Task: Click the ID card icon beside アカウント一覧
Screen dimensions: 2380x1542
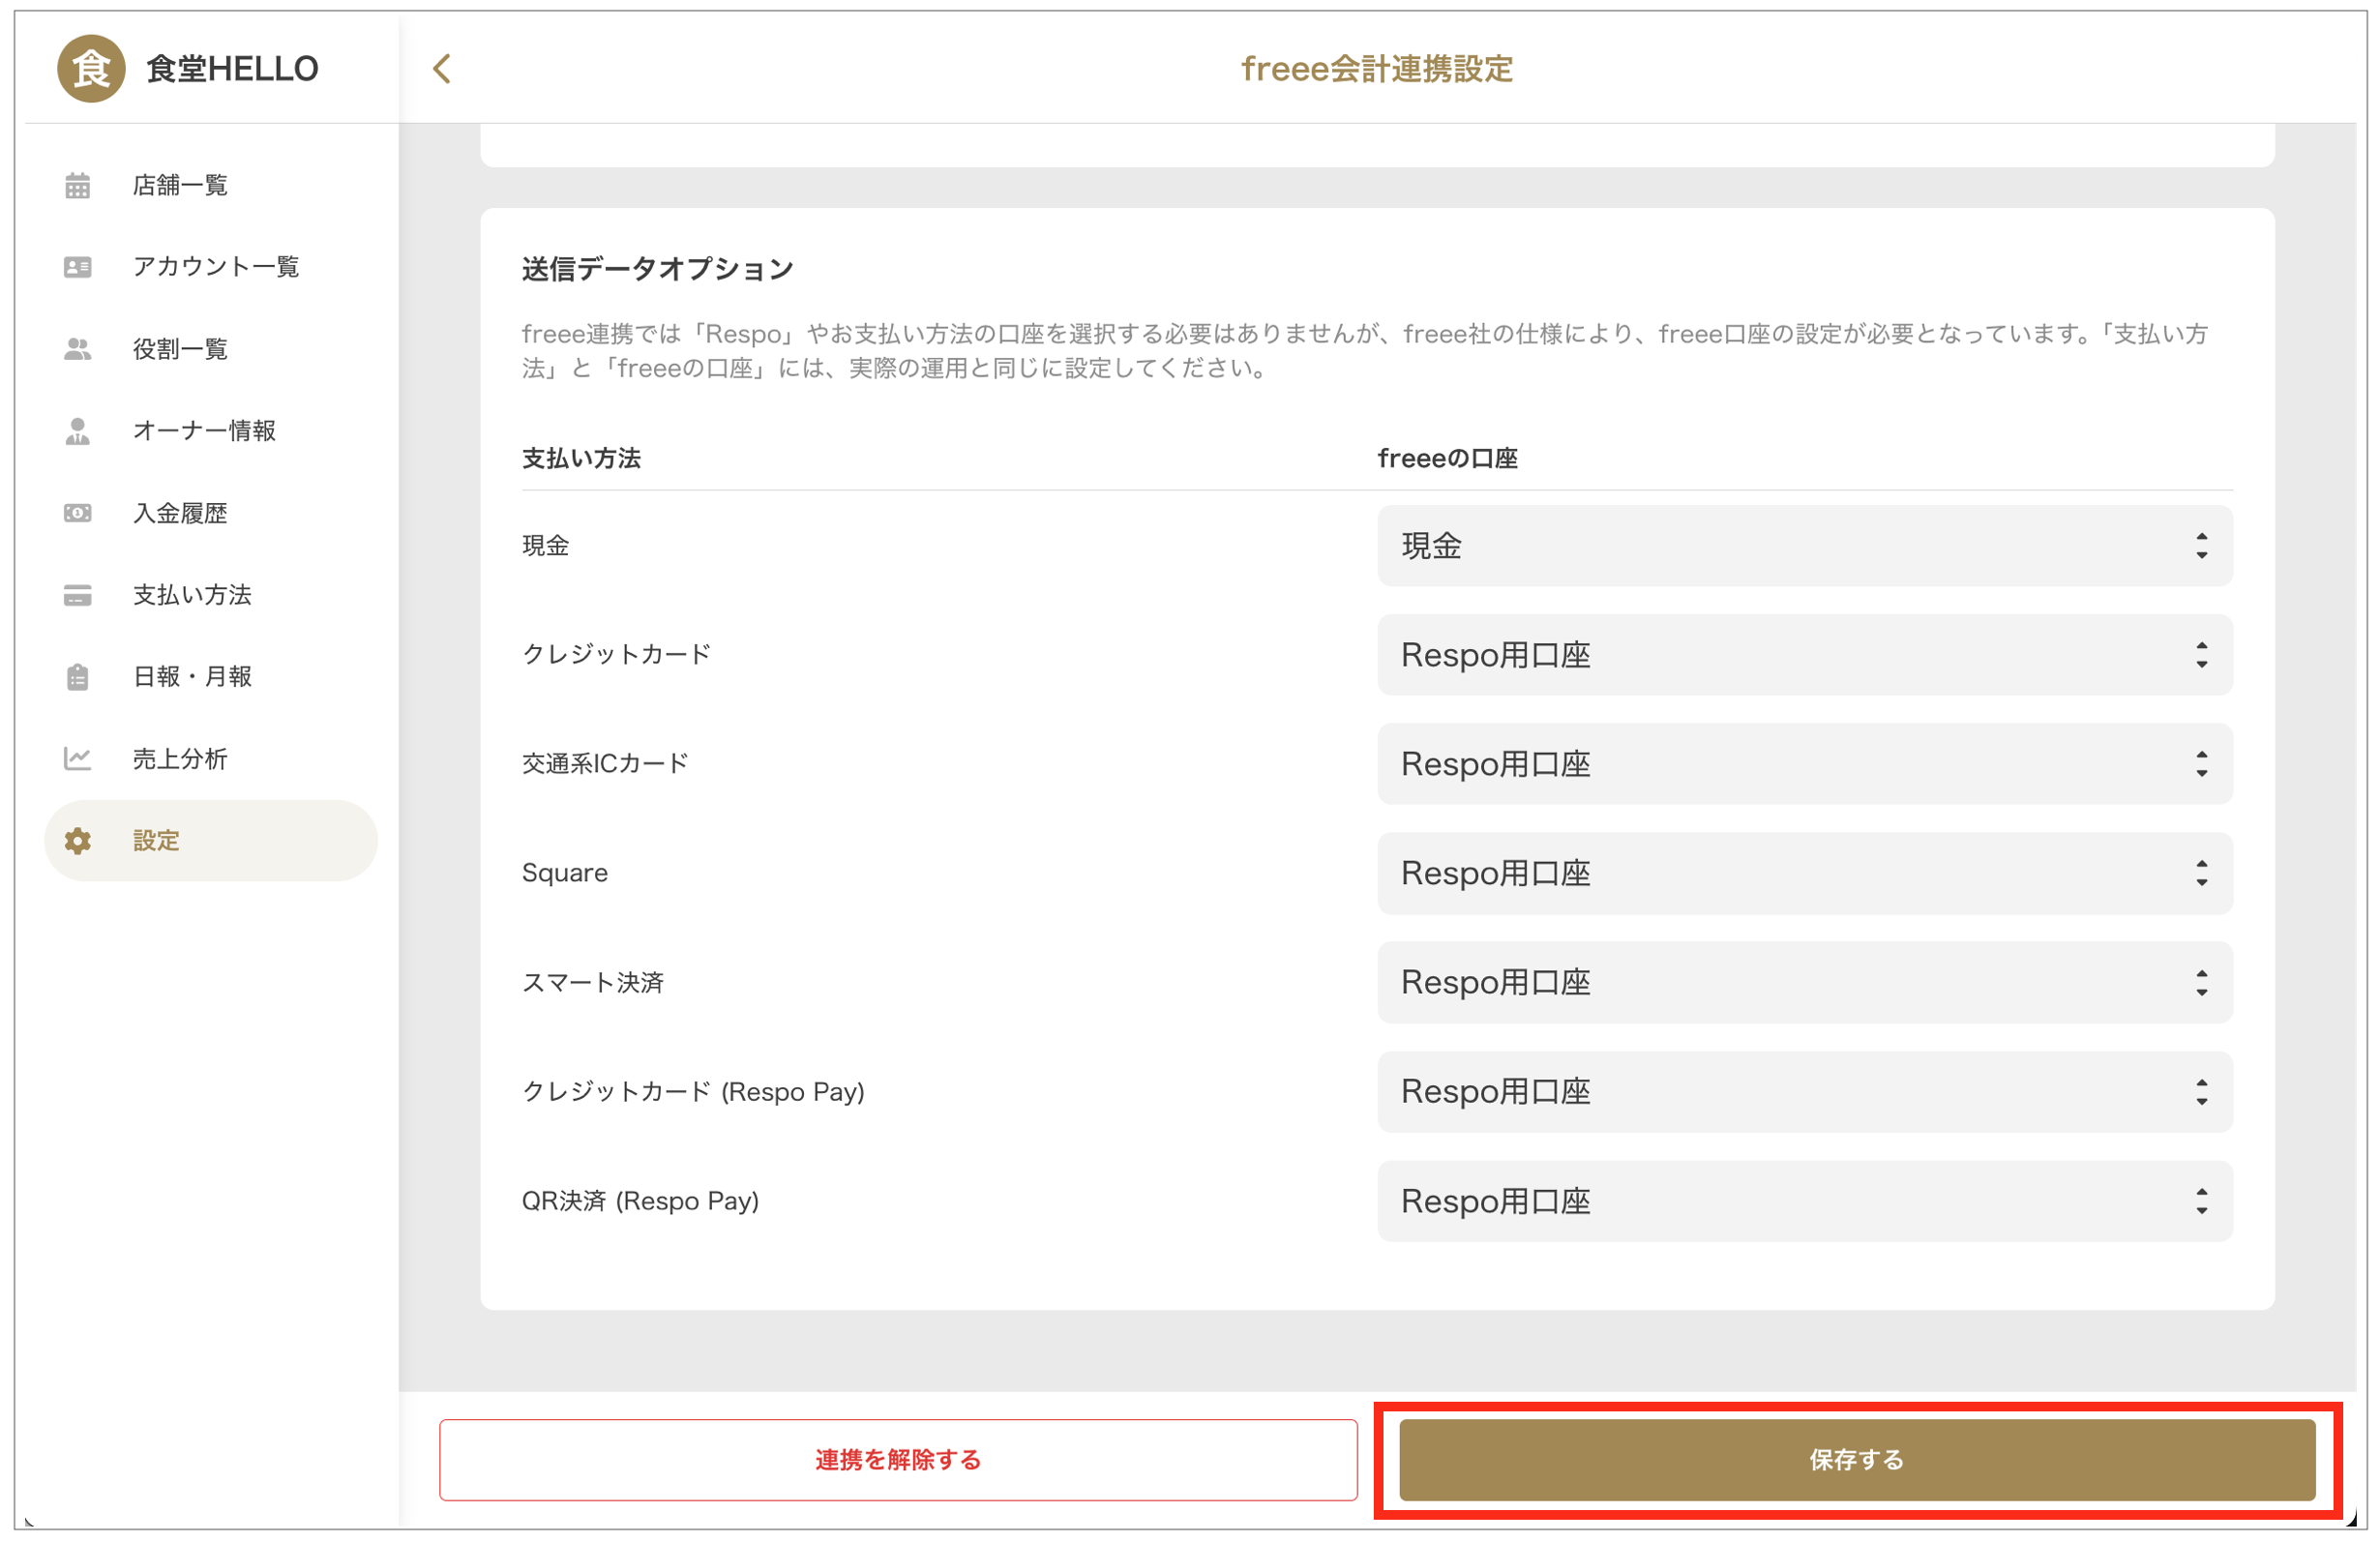Action: [x=78, y=267]
